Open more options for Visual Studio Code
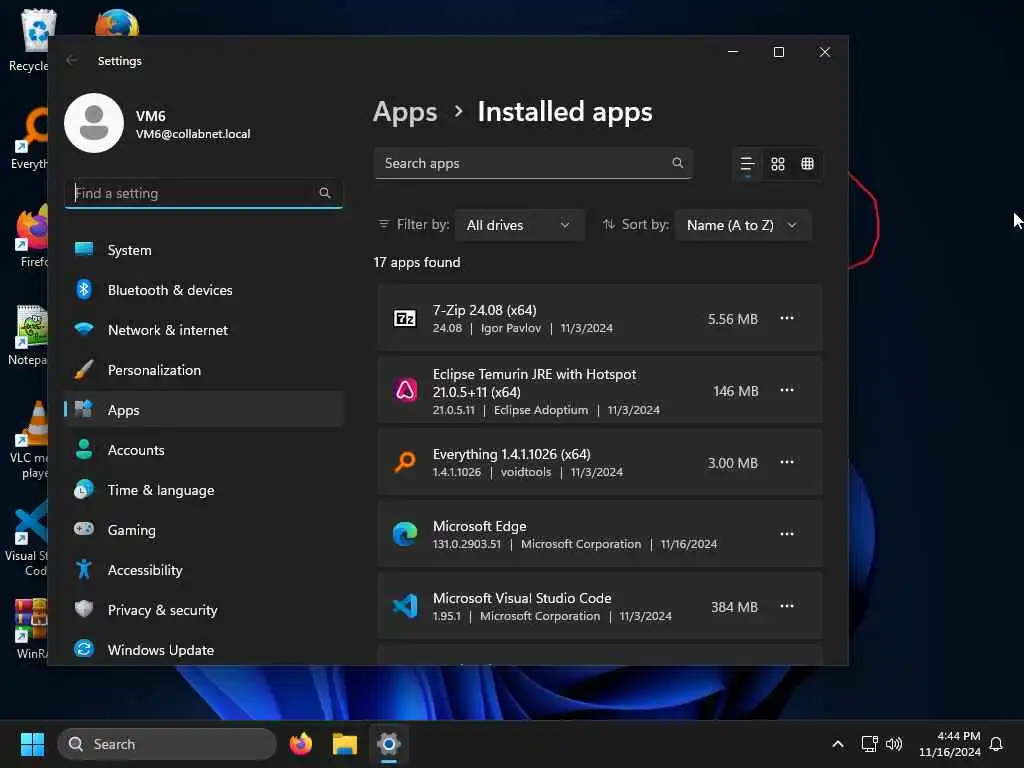1024x768 pixels. point(786,605)
